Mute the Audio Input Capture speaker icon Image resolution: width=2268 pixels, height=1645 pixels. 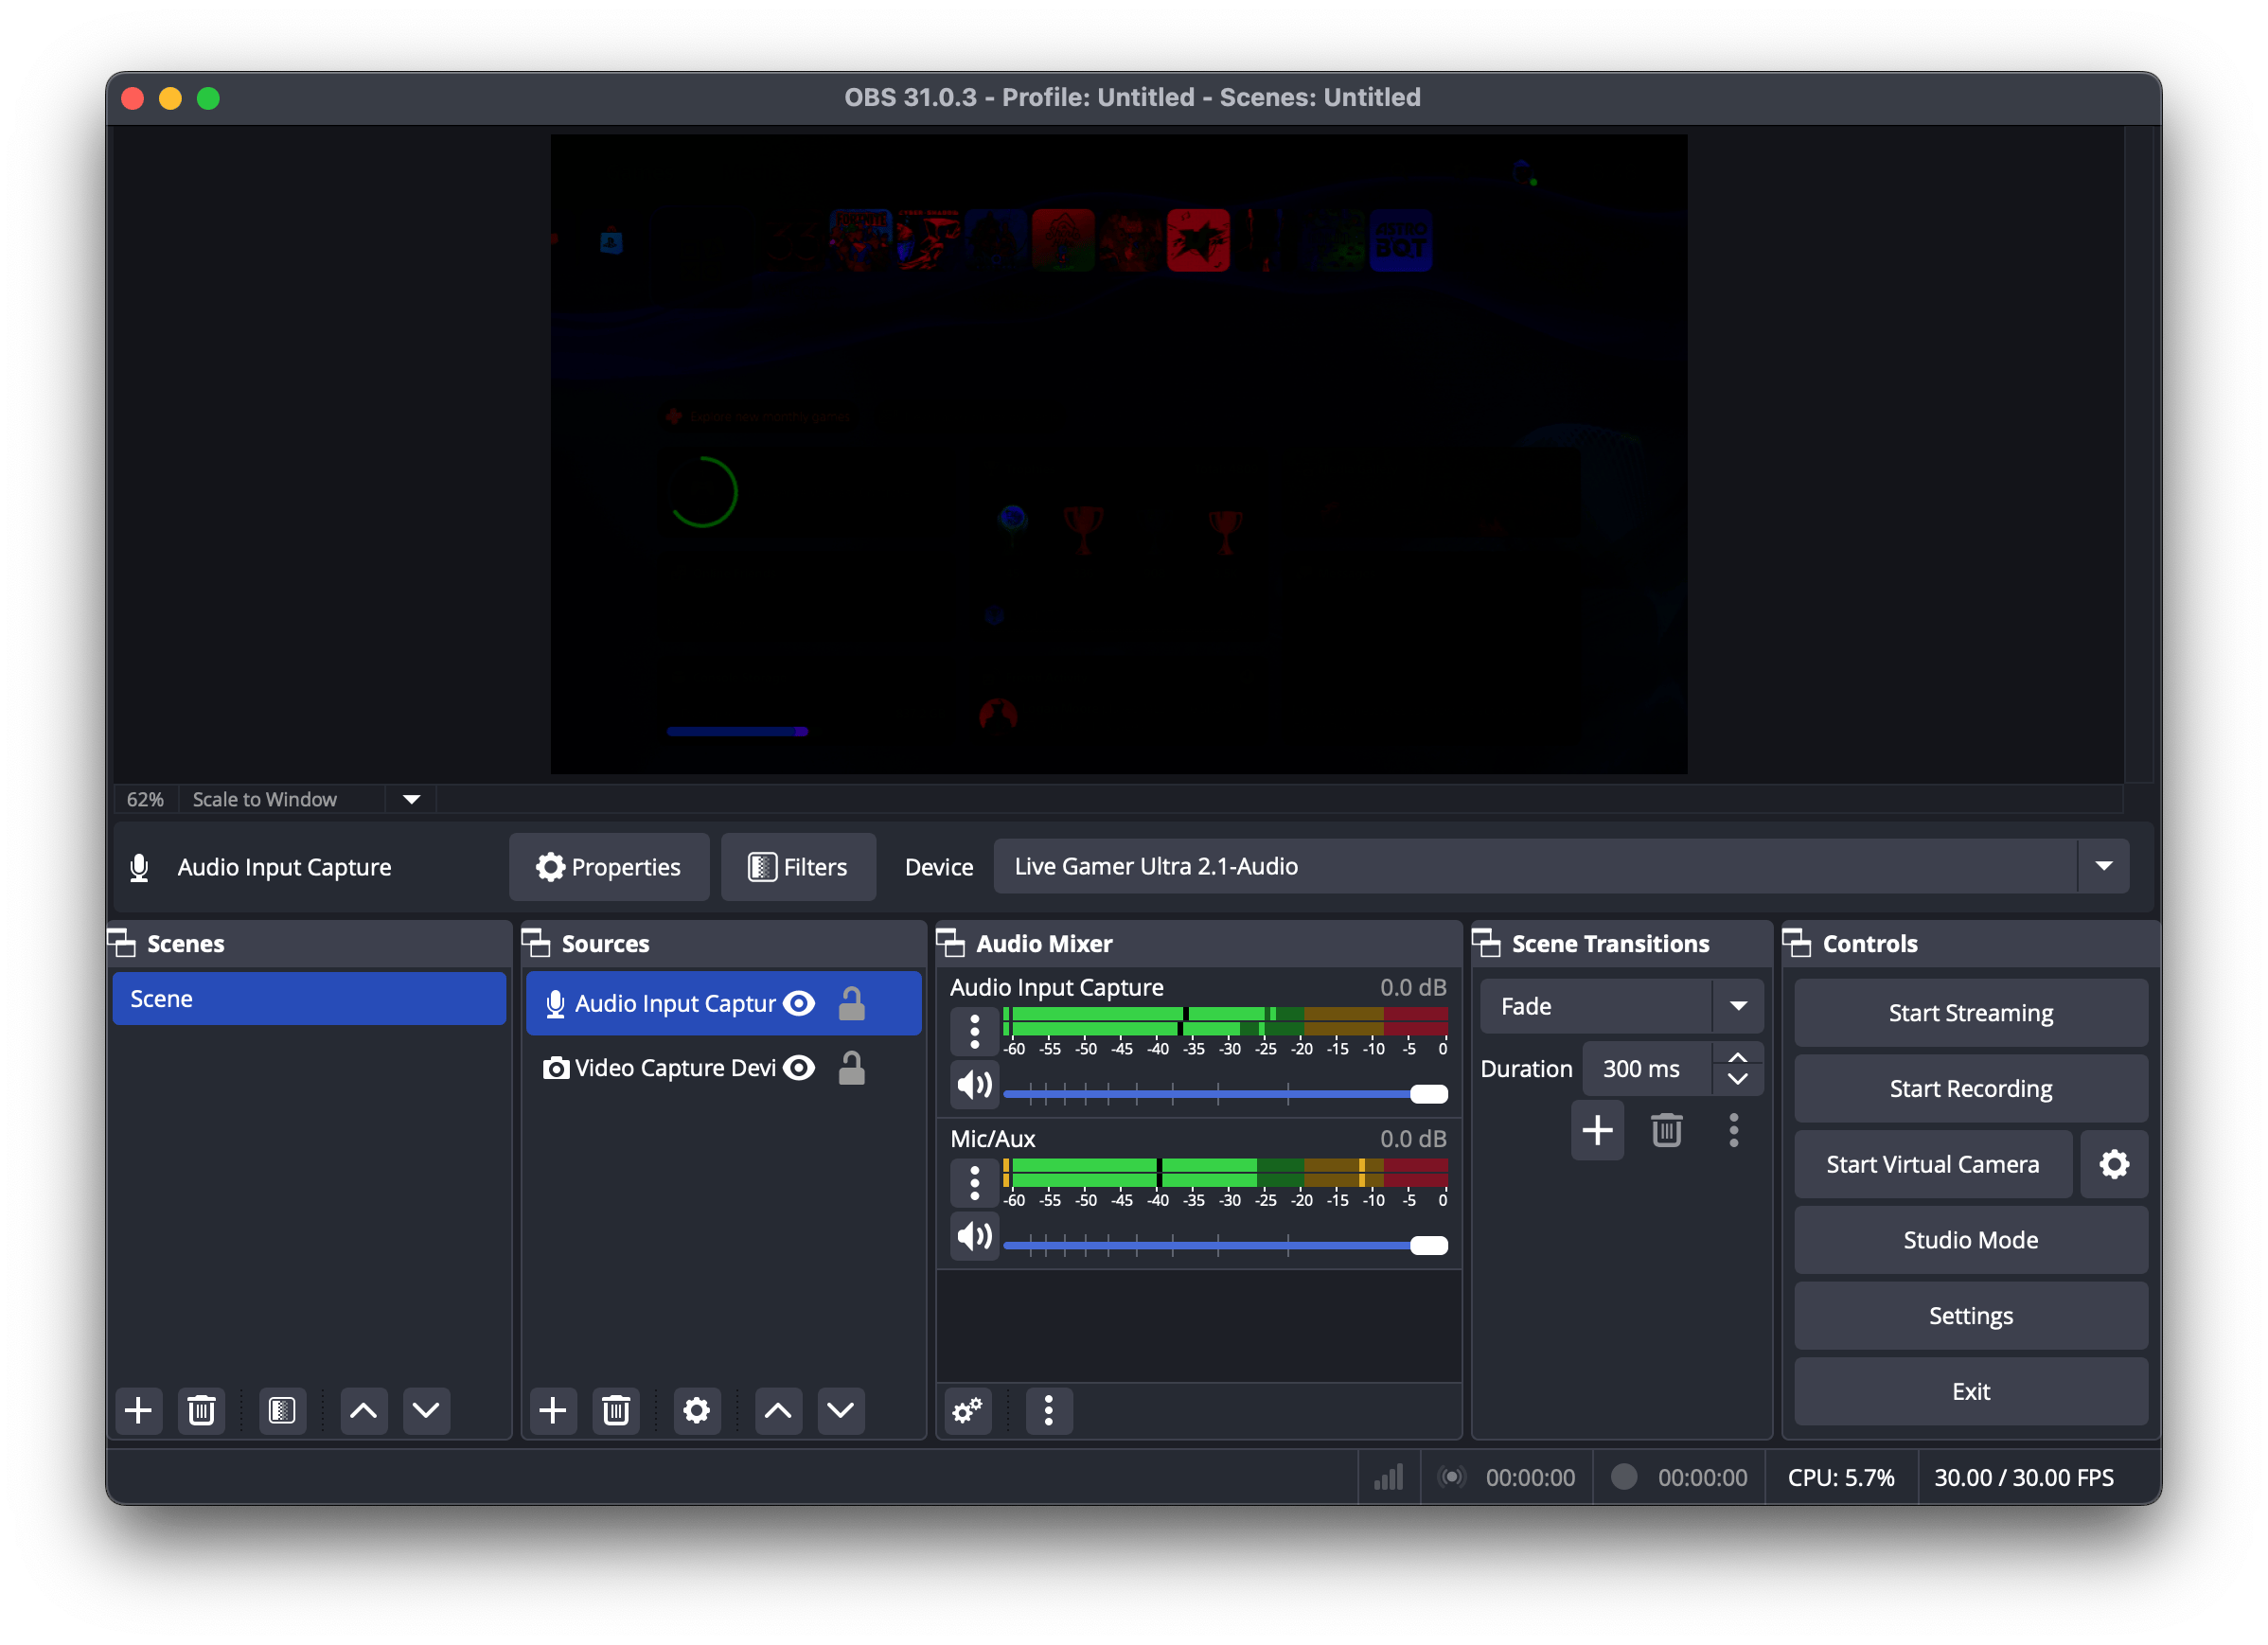pos(974,1085)
